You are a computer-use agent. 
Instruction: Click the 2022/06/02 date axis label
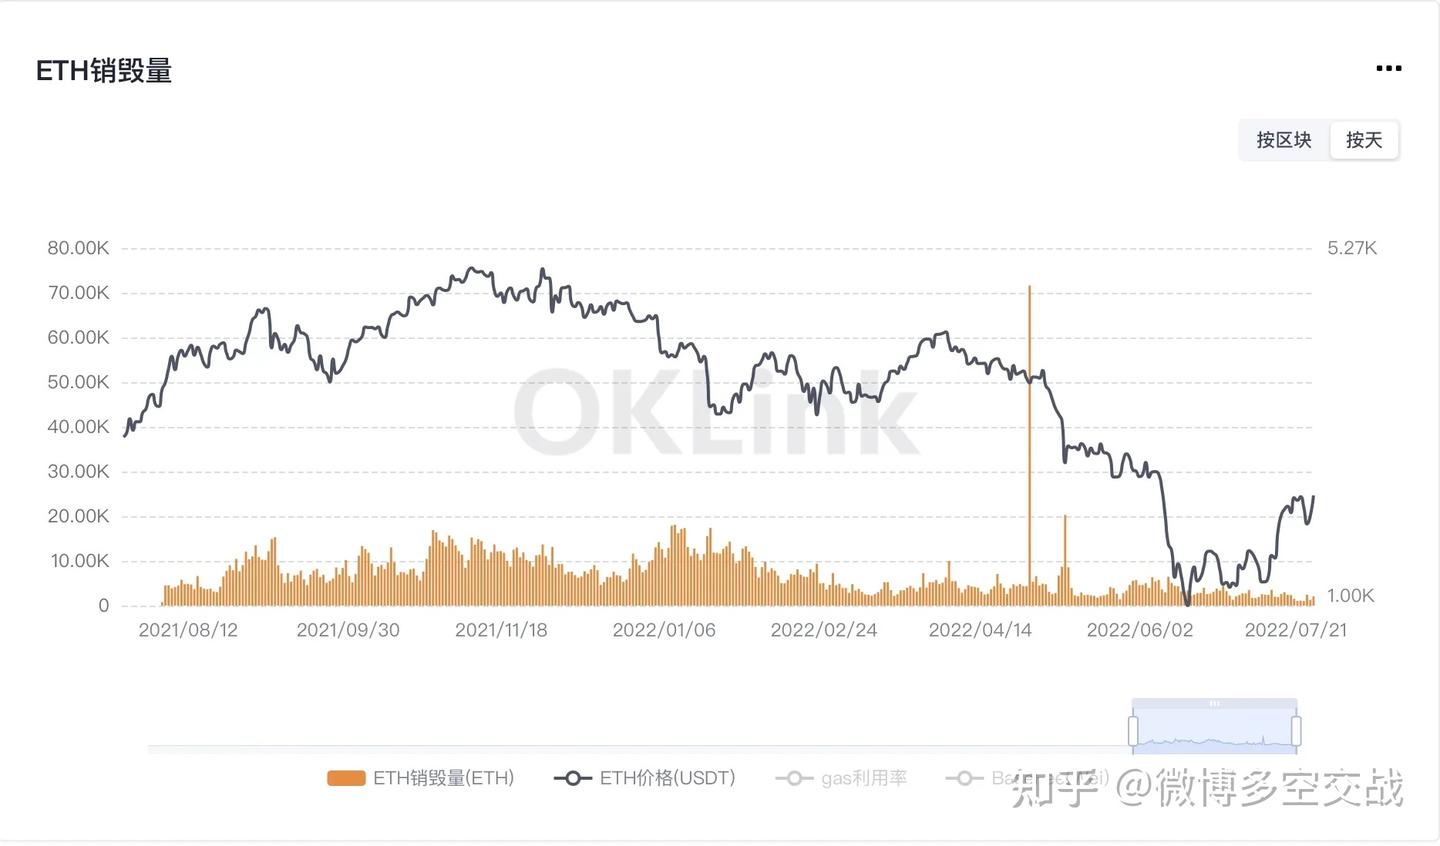(x=1139, y=630)
